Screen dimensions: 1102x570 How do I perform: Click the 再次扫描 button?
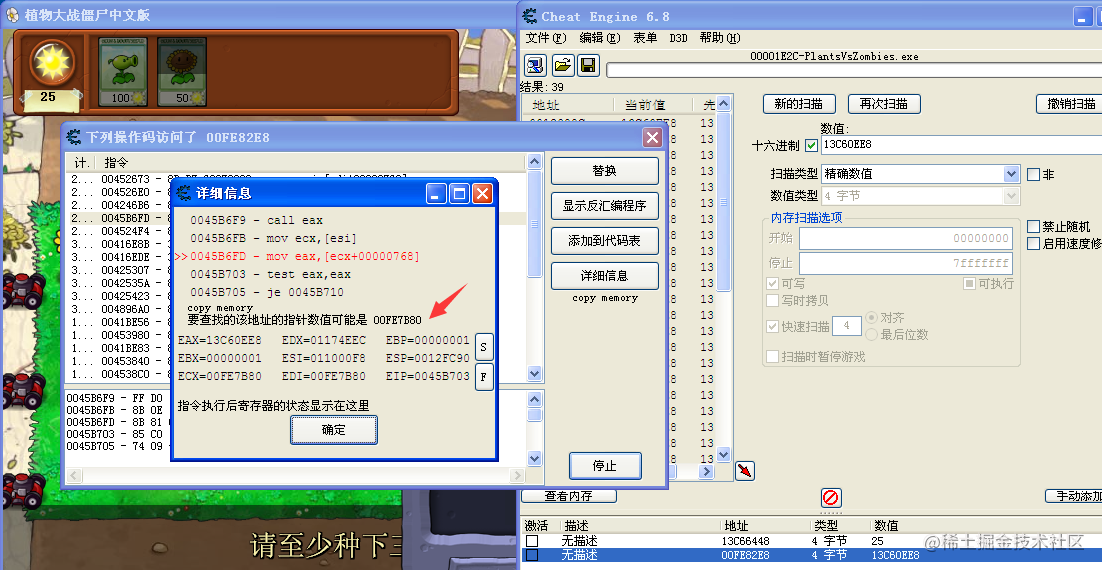[884, 104]
